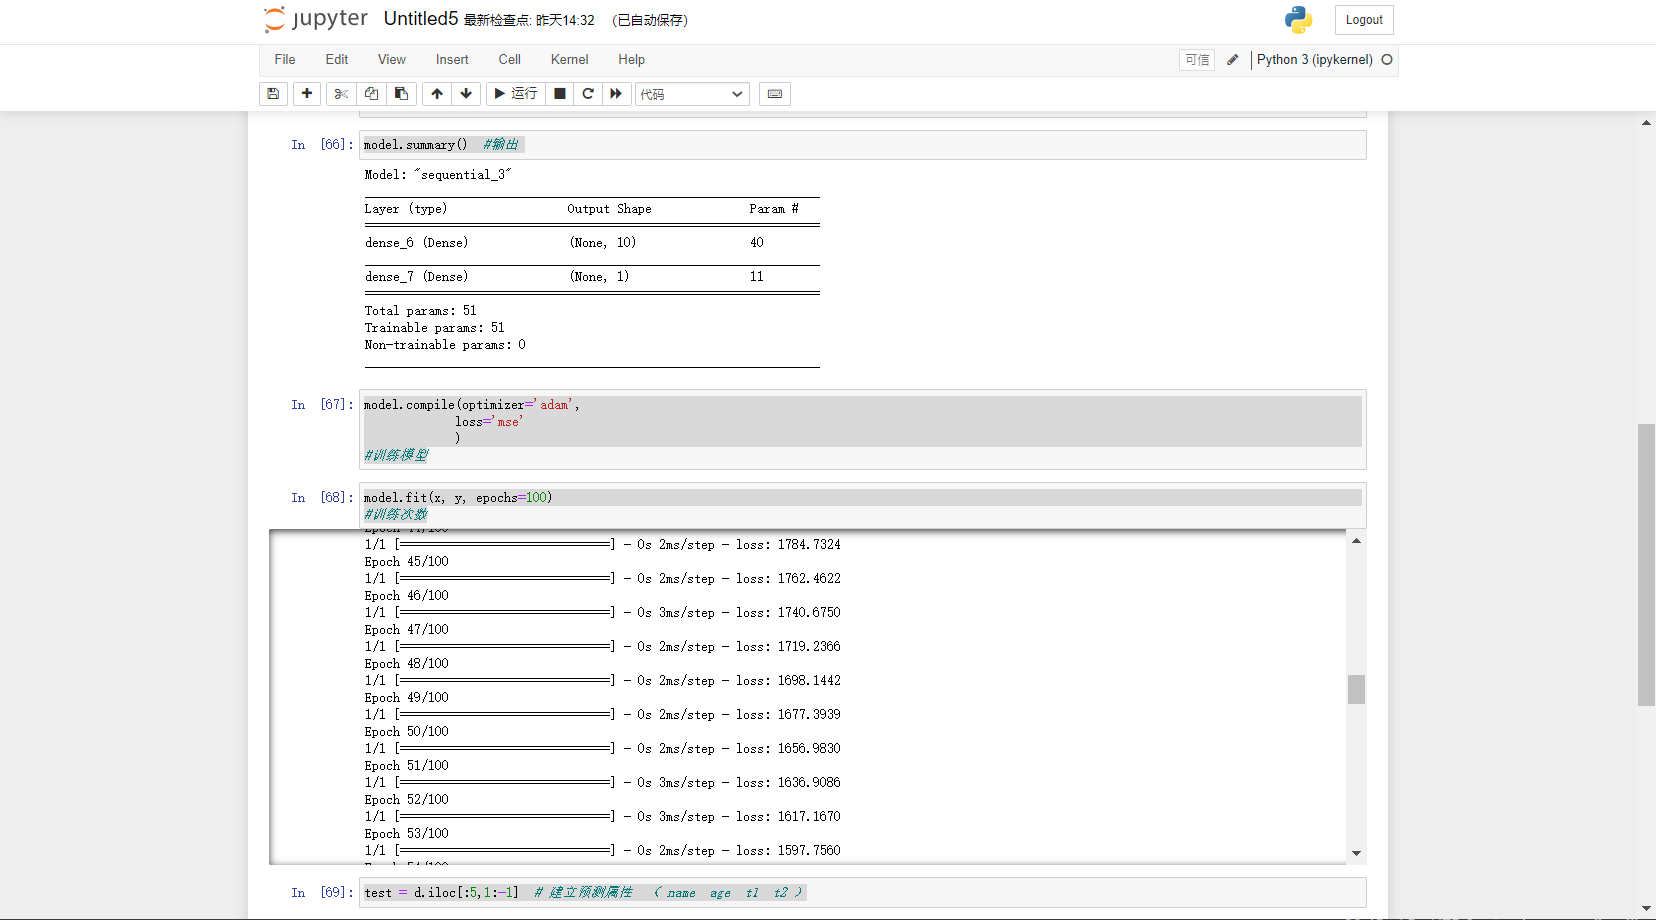Screen dimensions: 1656x920
Task: Cut selected cells with scissors icon
Action: coord(341,94)
